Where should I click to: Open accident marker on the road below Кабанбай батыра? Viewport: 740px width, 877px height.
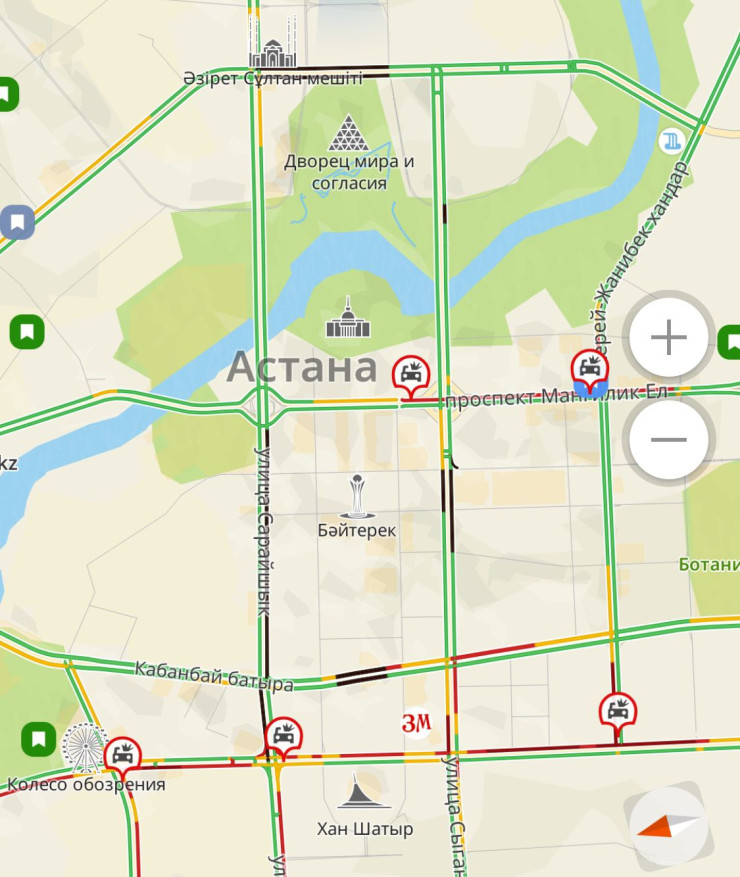coord(618,714)
